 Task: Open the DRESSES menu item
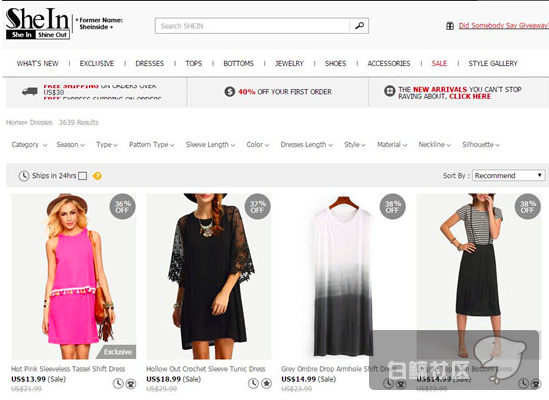150,63
